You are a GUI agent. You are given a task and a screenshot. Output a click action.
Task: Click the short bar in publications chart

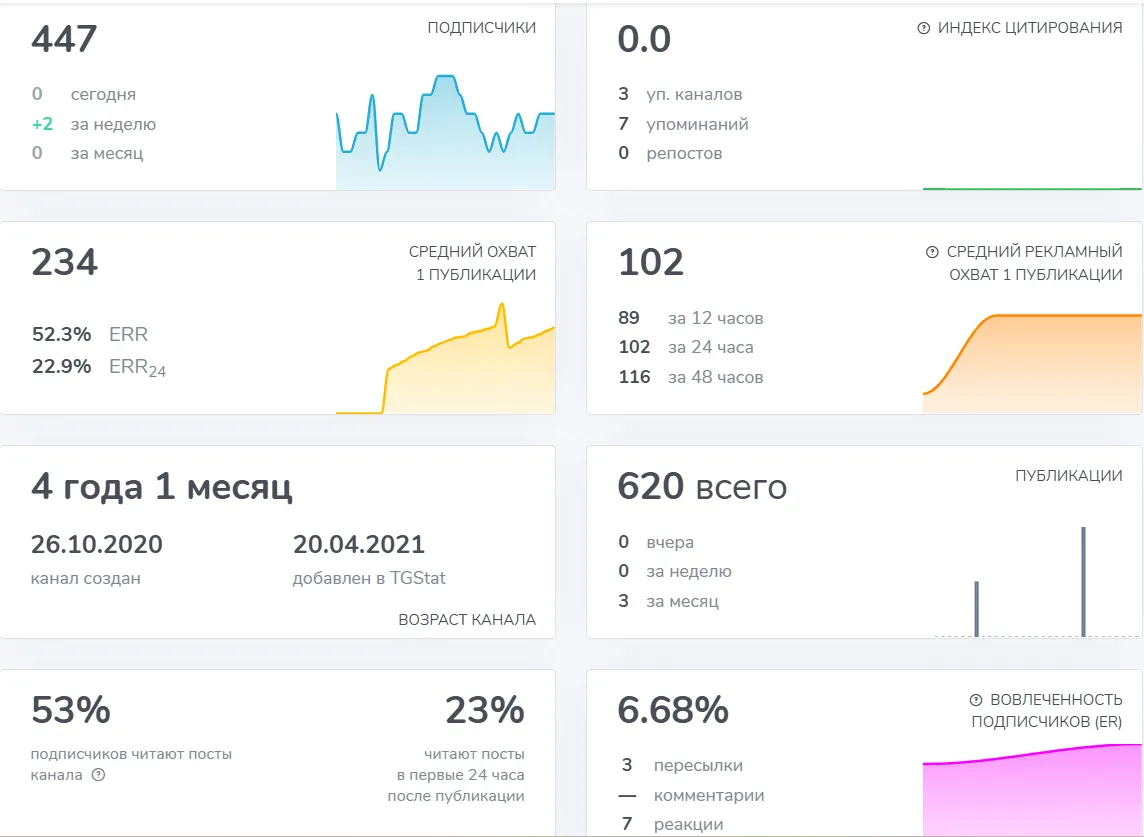977,609
